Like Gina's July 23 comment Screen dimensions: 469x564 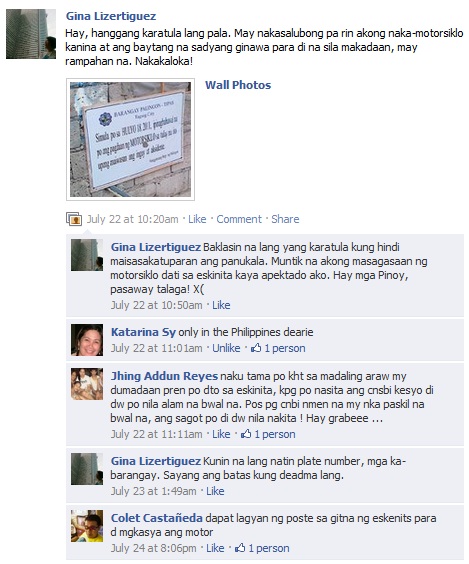pos(215,491)
